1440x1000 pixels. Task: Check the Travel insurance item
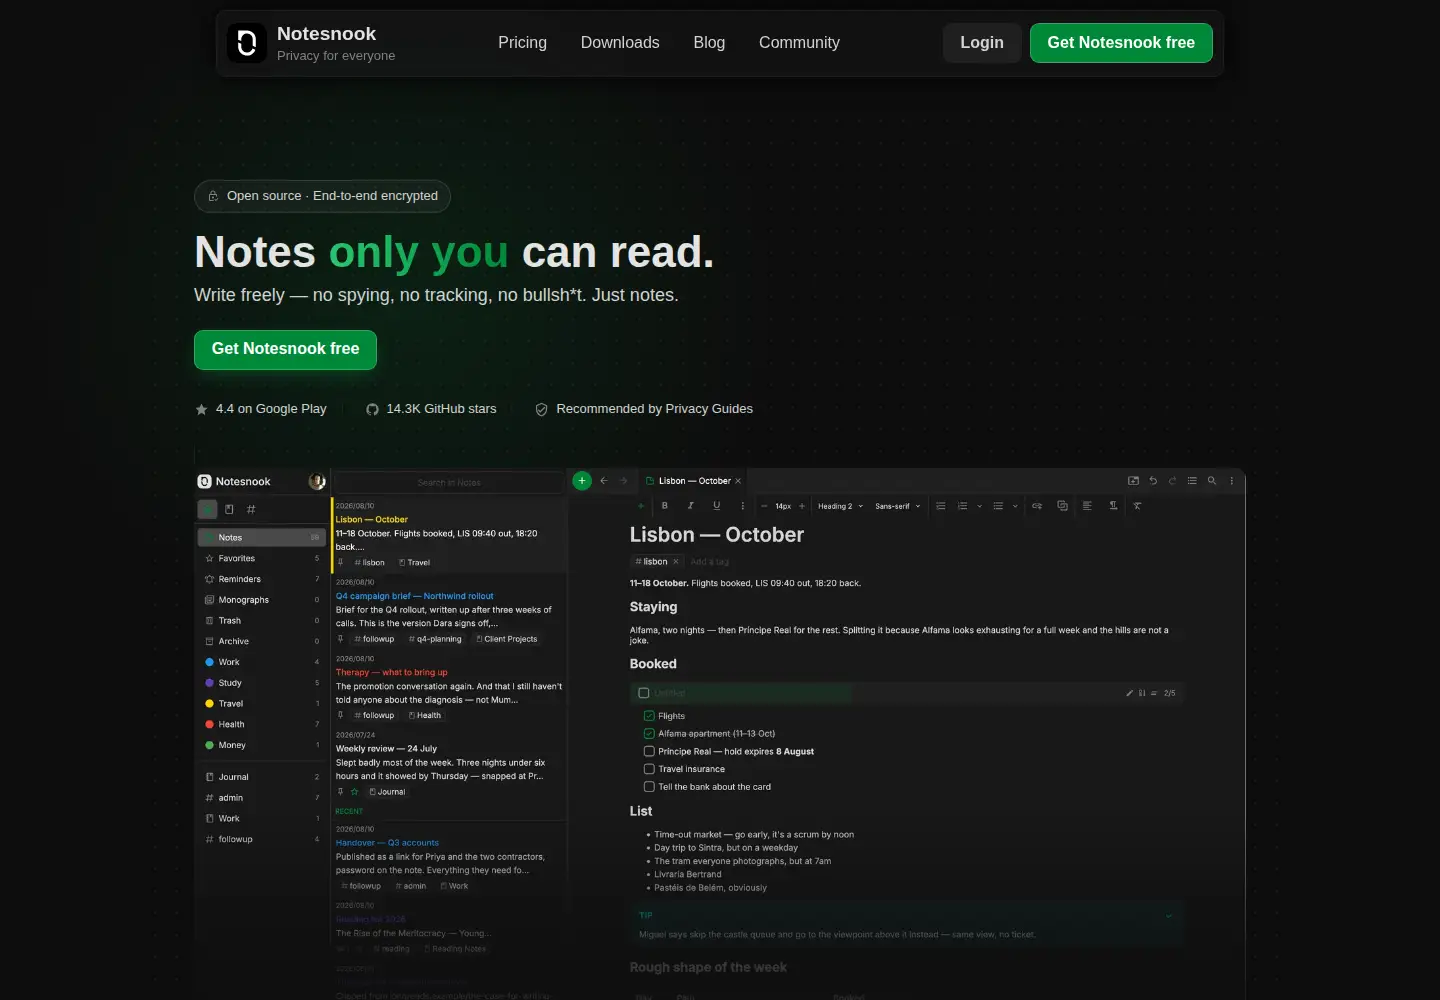(x=649, y=769)
